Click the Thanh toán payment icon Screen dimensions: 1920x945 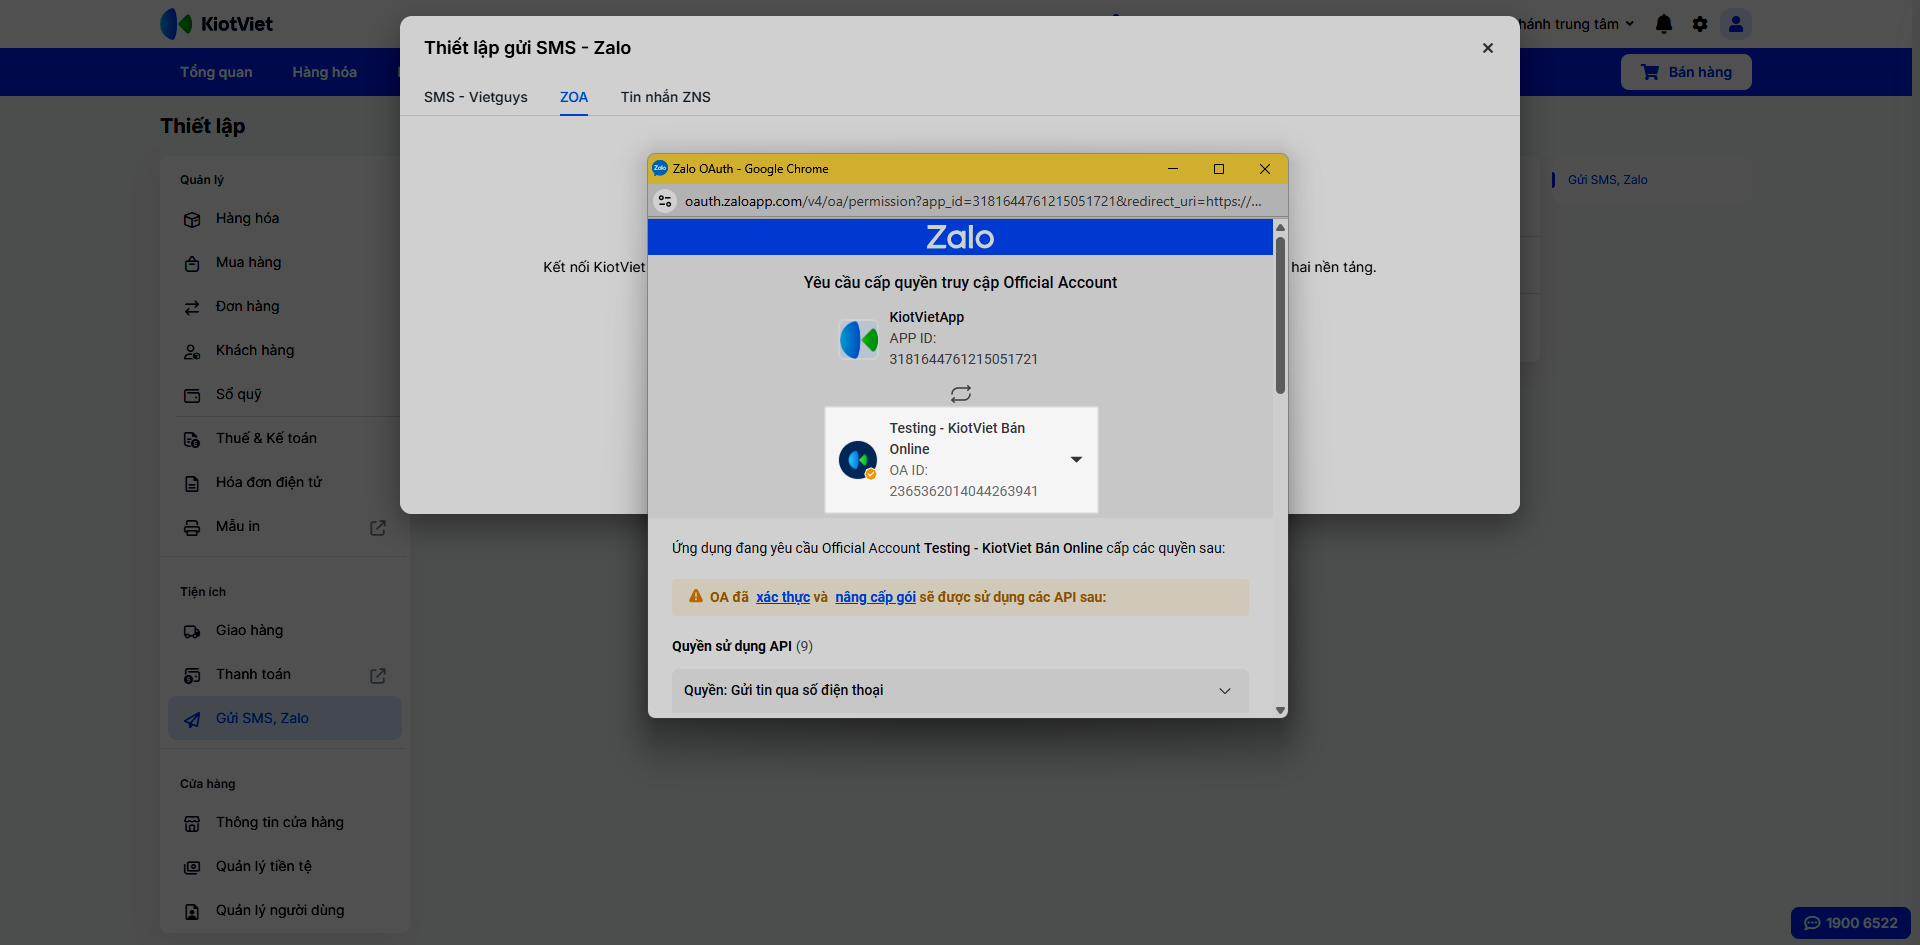[192, 675]
